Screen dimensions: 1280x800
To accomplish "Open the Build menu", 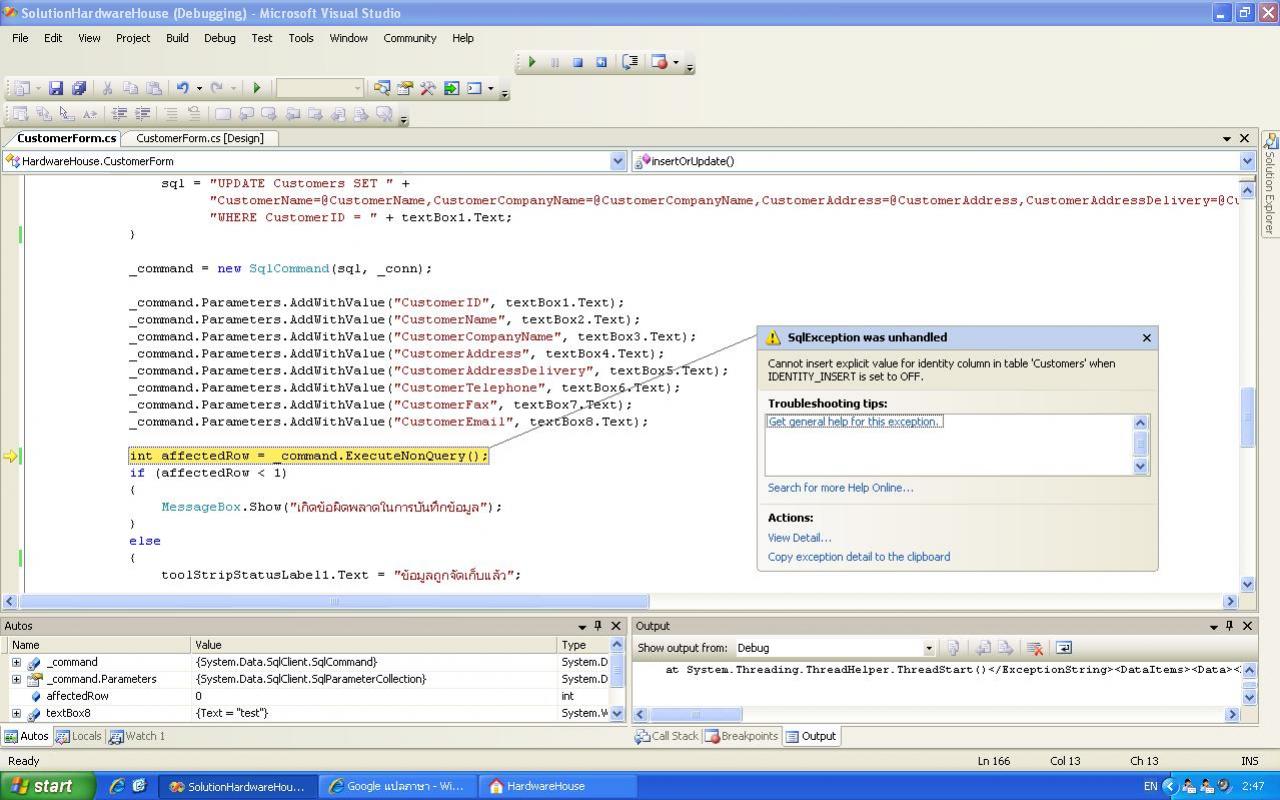I will click(x=177, y=38).
